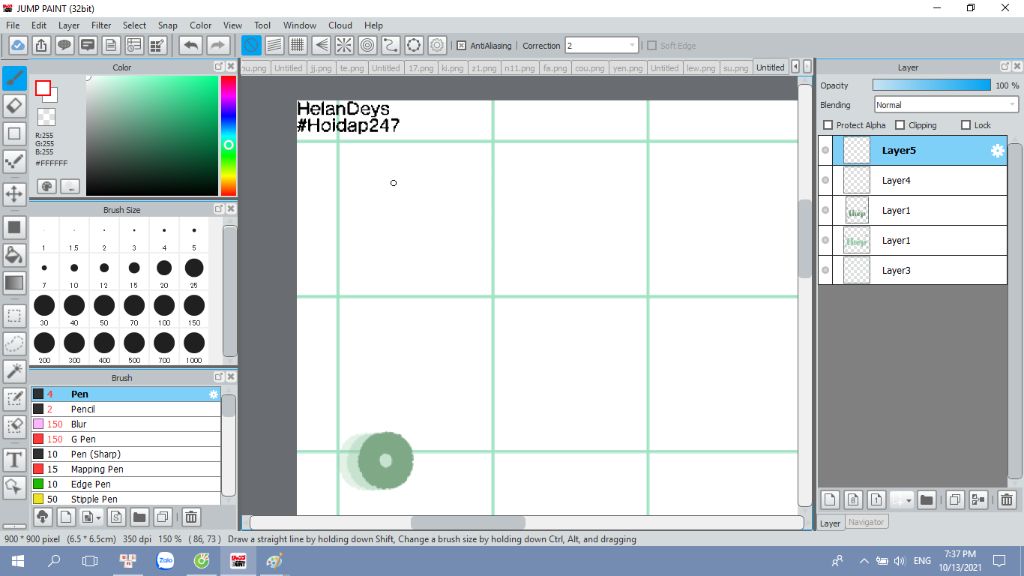
Task: Select the Fill rectangle tool
Action: (14, 227)
